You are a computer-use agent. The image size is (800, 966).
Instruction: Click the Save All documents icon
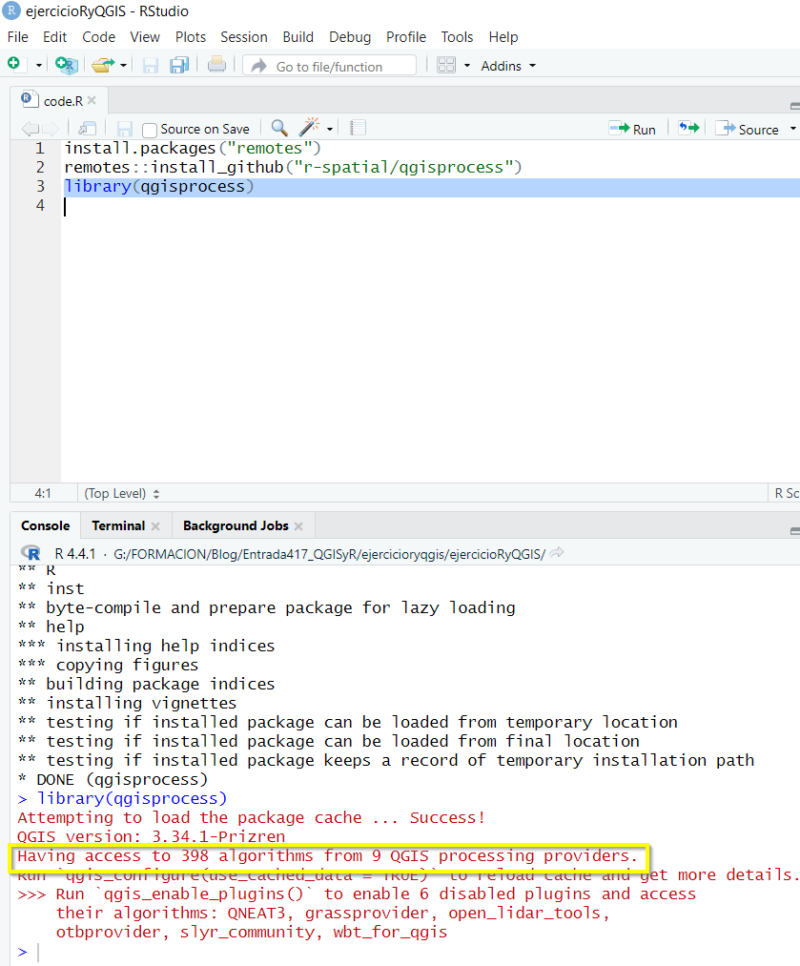click(x=179, y=65)
